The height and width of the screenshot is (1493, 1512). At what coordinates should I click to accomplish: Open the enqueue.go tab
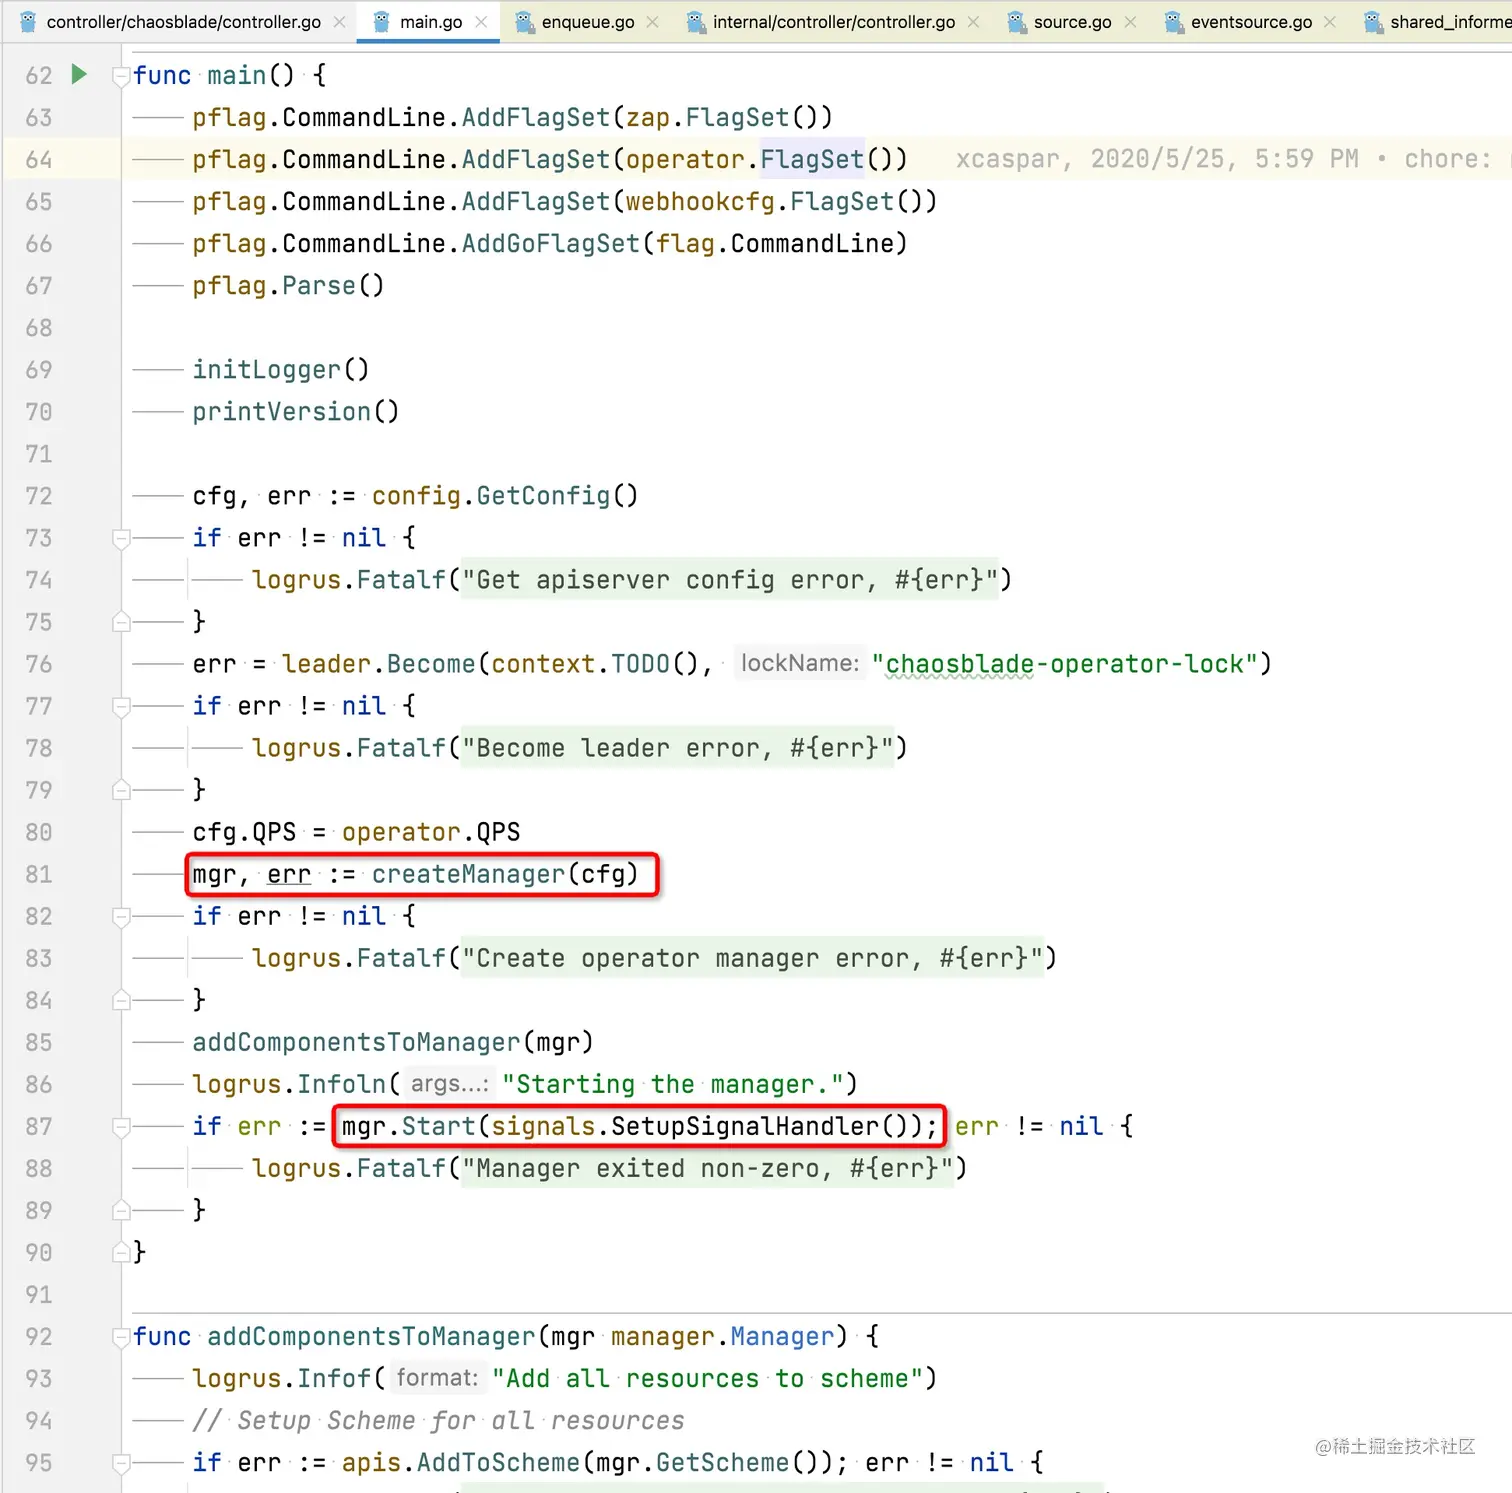pos(588,22)
